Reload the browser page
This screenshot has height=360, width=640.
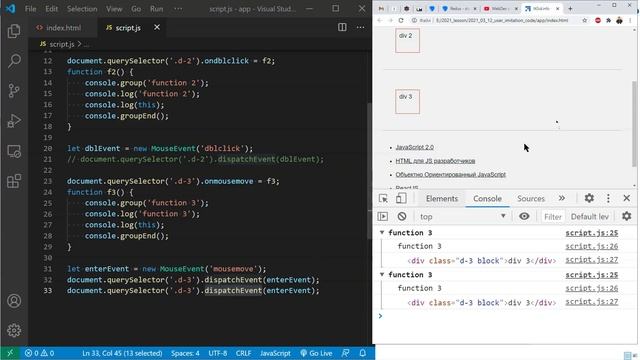[x=401, y=20]
